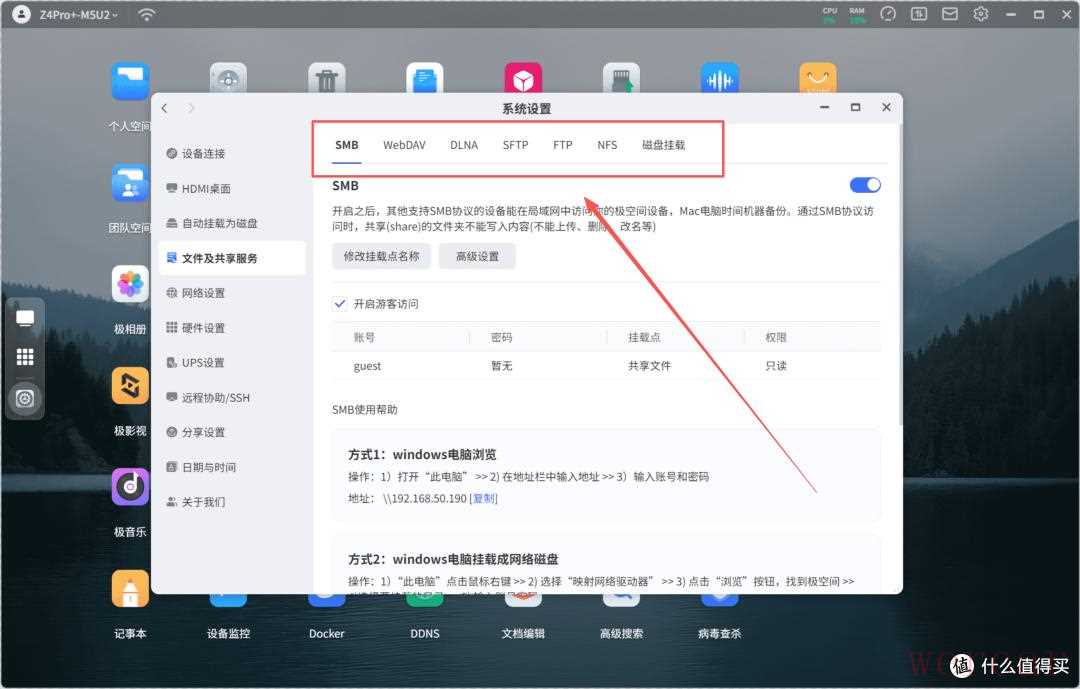Open the app grid icon in left dock
The image size is (1080, 689).
25,357
